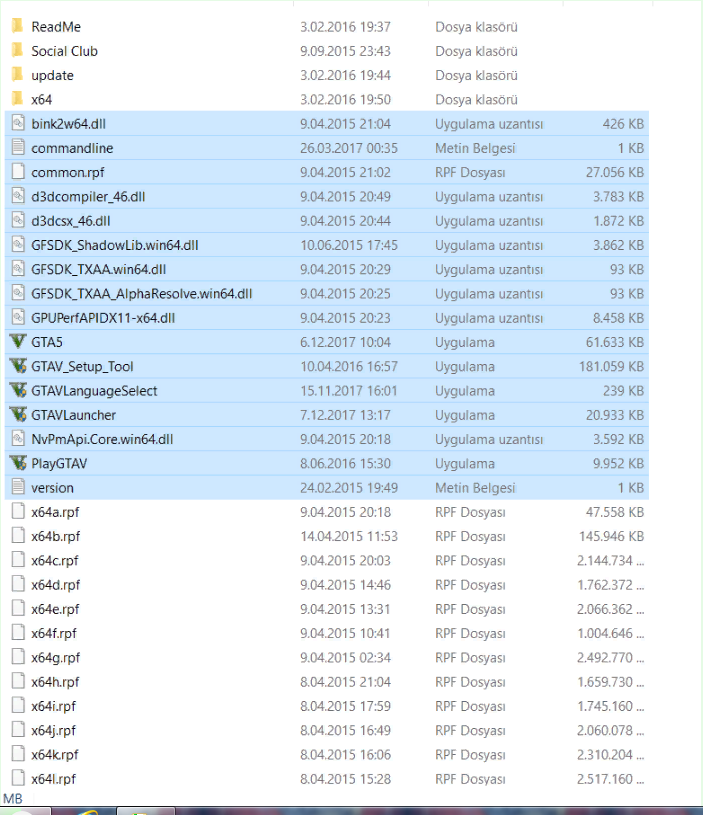This screenshot has height=815, width=703.
Task: Click the GPUPerfAPIDX11-x64.dll icon
Action: click(18, 317)
